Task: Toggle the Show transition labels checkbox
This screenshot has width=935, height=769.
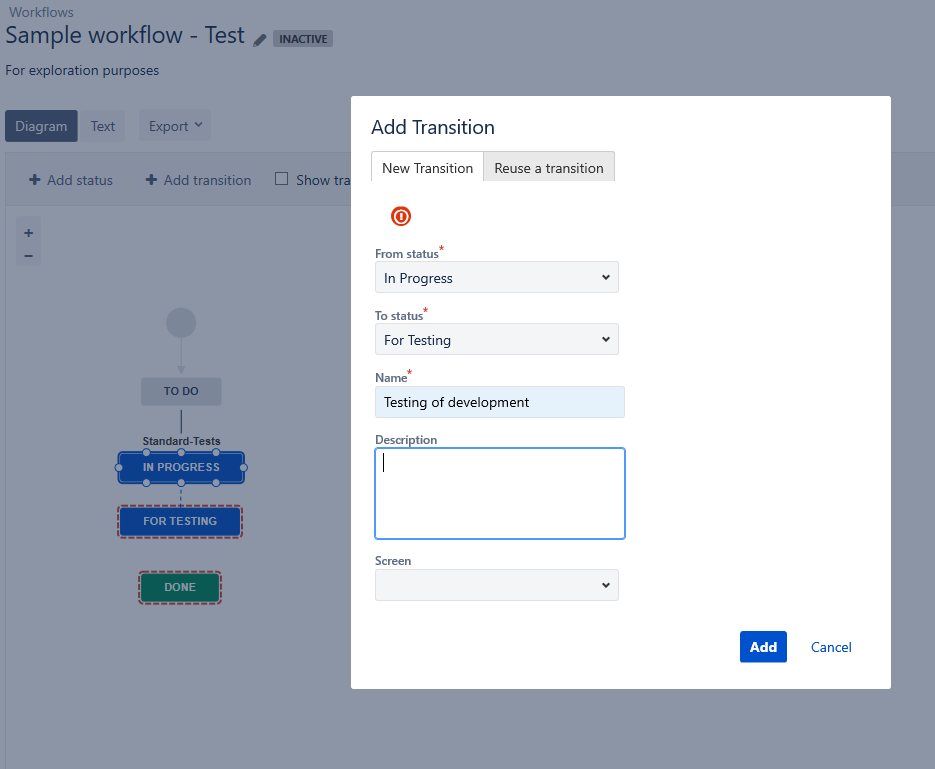Action: [x=281, y=179]
